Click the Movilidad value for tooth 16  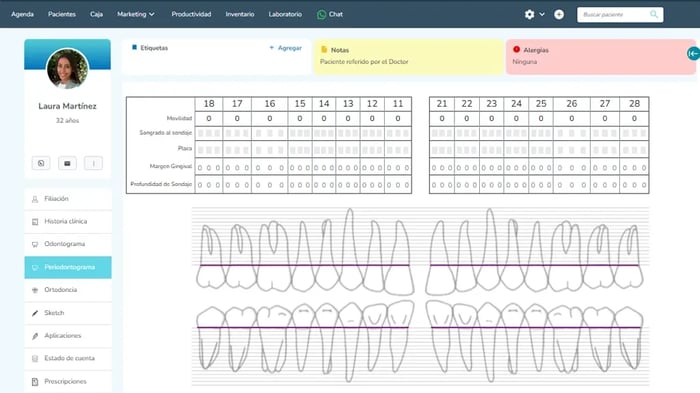tap(270, 119)
